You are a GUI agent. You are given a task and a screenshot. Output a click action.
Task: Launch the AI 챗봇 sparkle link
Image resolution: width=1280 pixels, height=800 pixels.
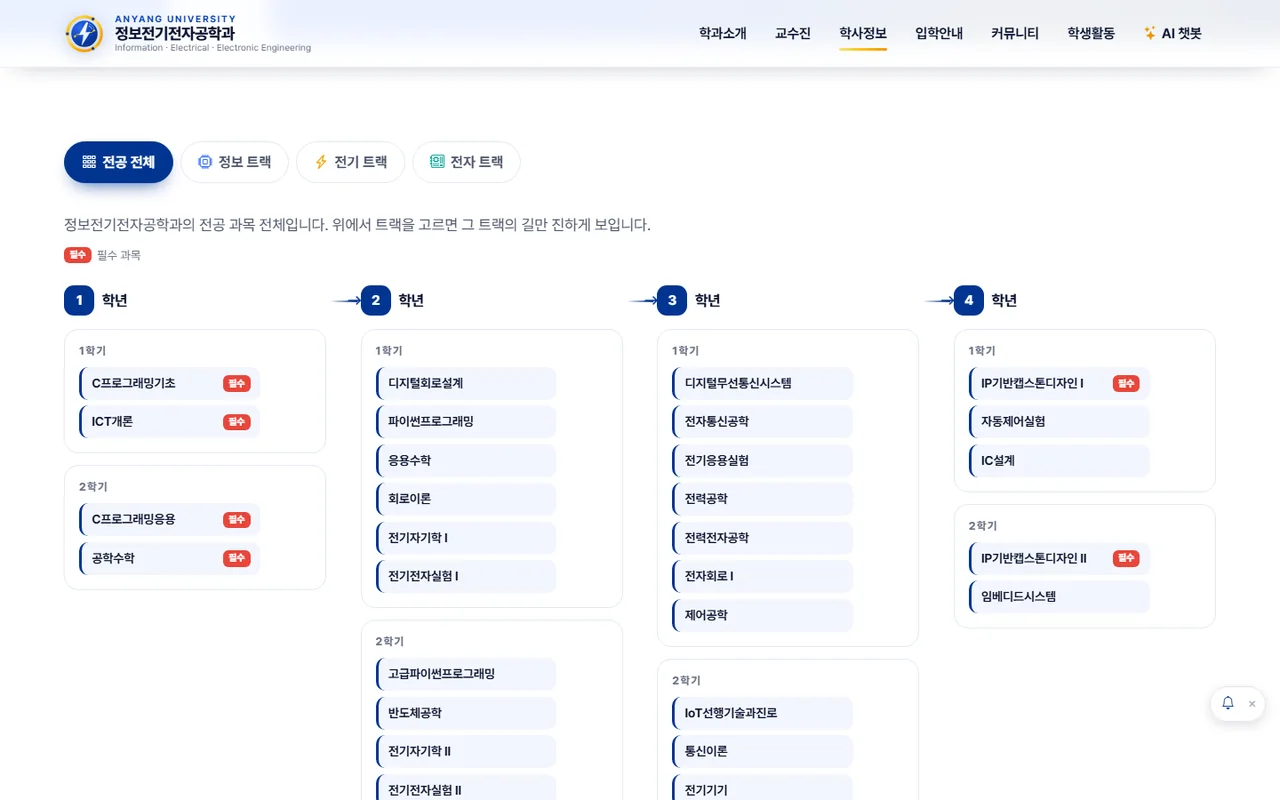pos(1173,33)
